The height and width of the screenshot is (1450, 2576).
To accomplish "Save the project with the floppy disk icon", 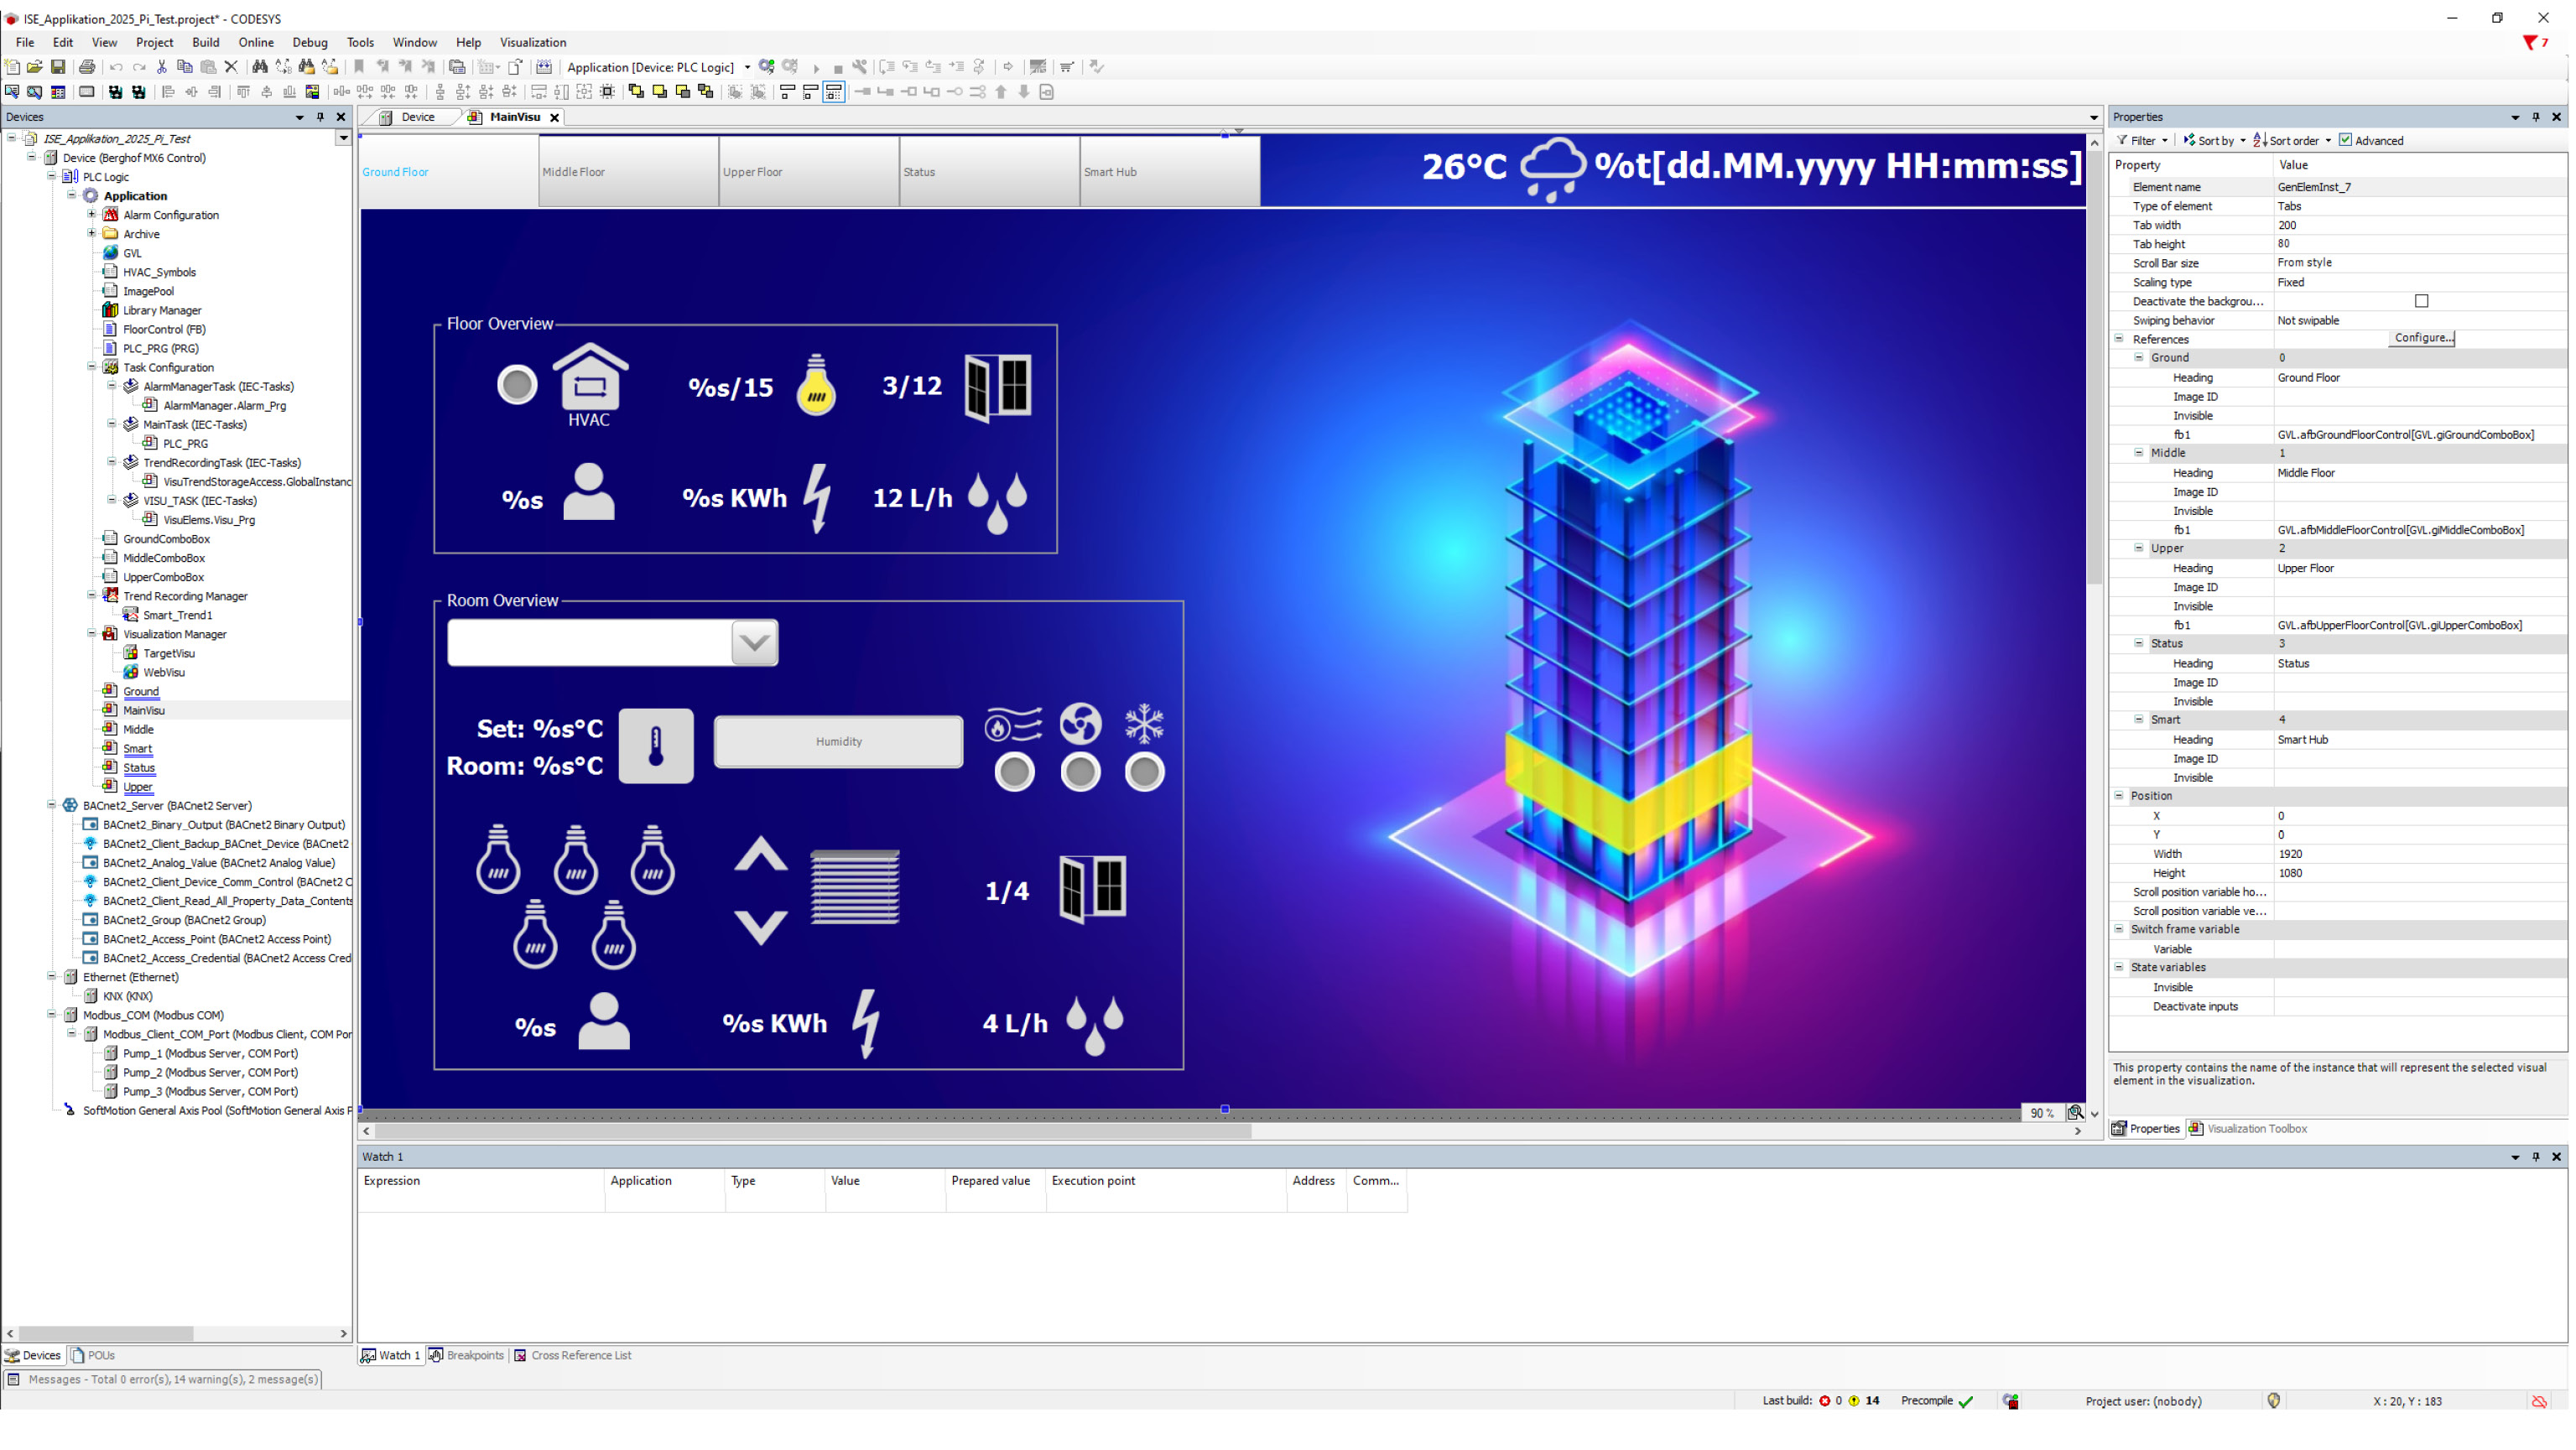I will tap(58, 67).
